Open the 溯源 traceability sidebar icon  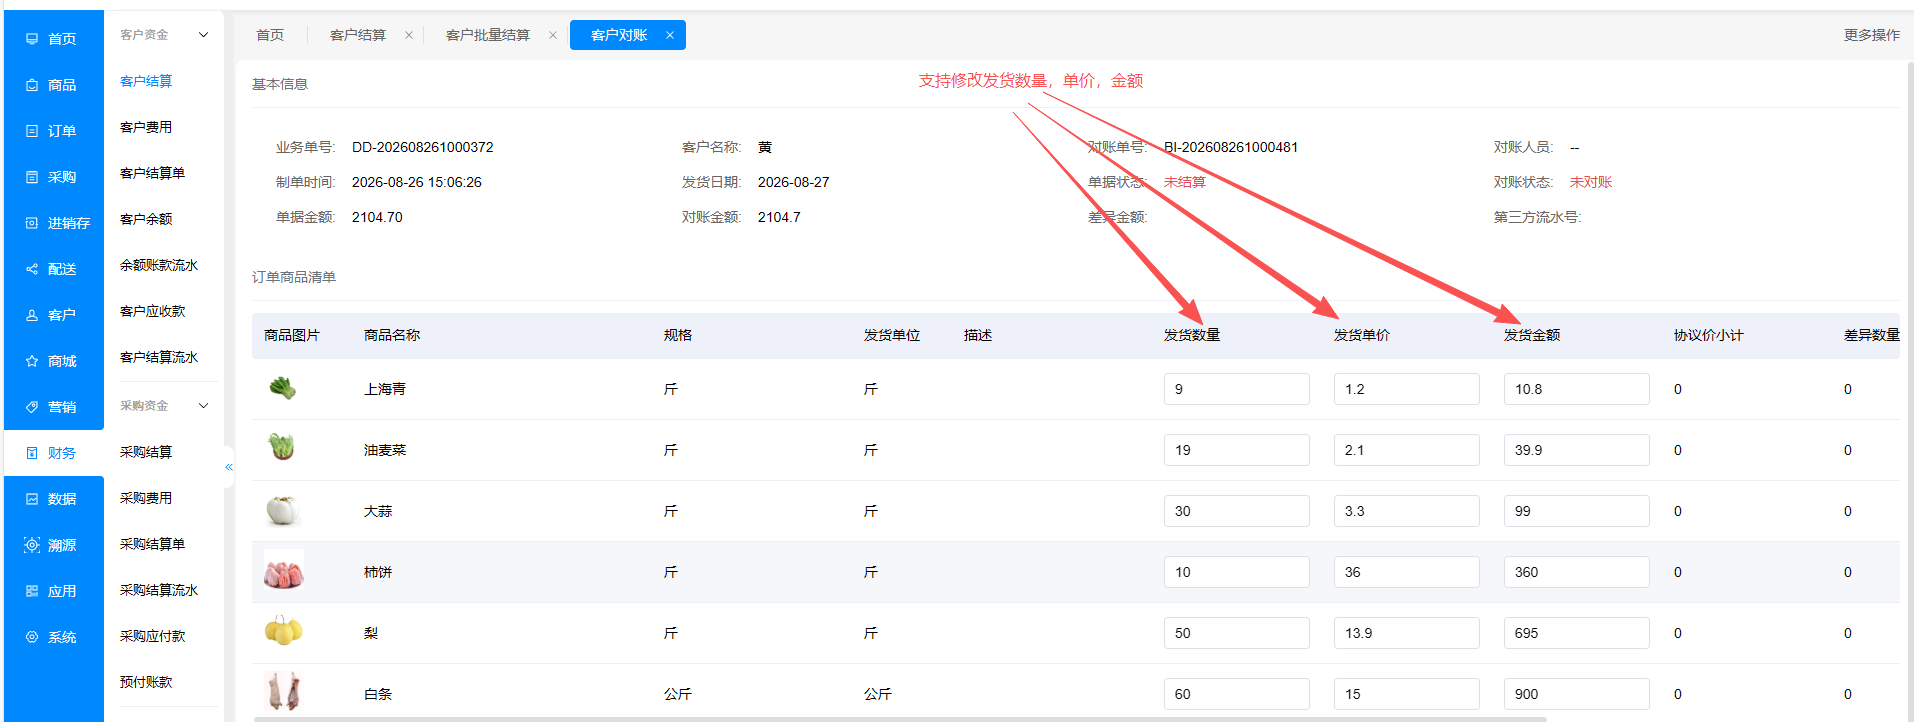coord(32,545)
